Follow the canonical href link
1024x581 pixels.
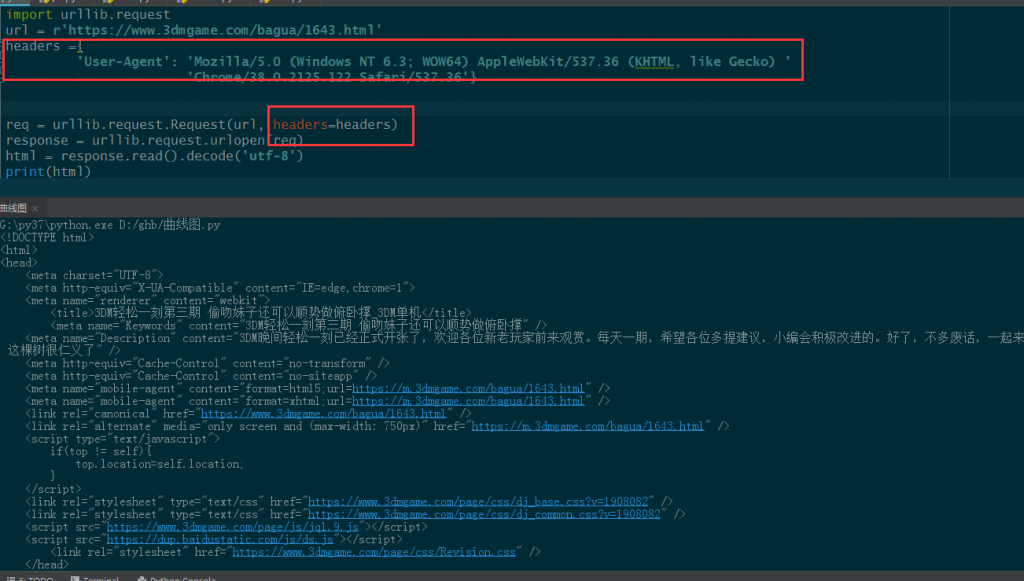pyautogui.click(x=323, y=413)
